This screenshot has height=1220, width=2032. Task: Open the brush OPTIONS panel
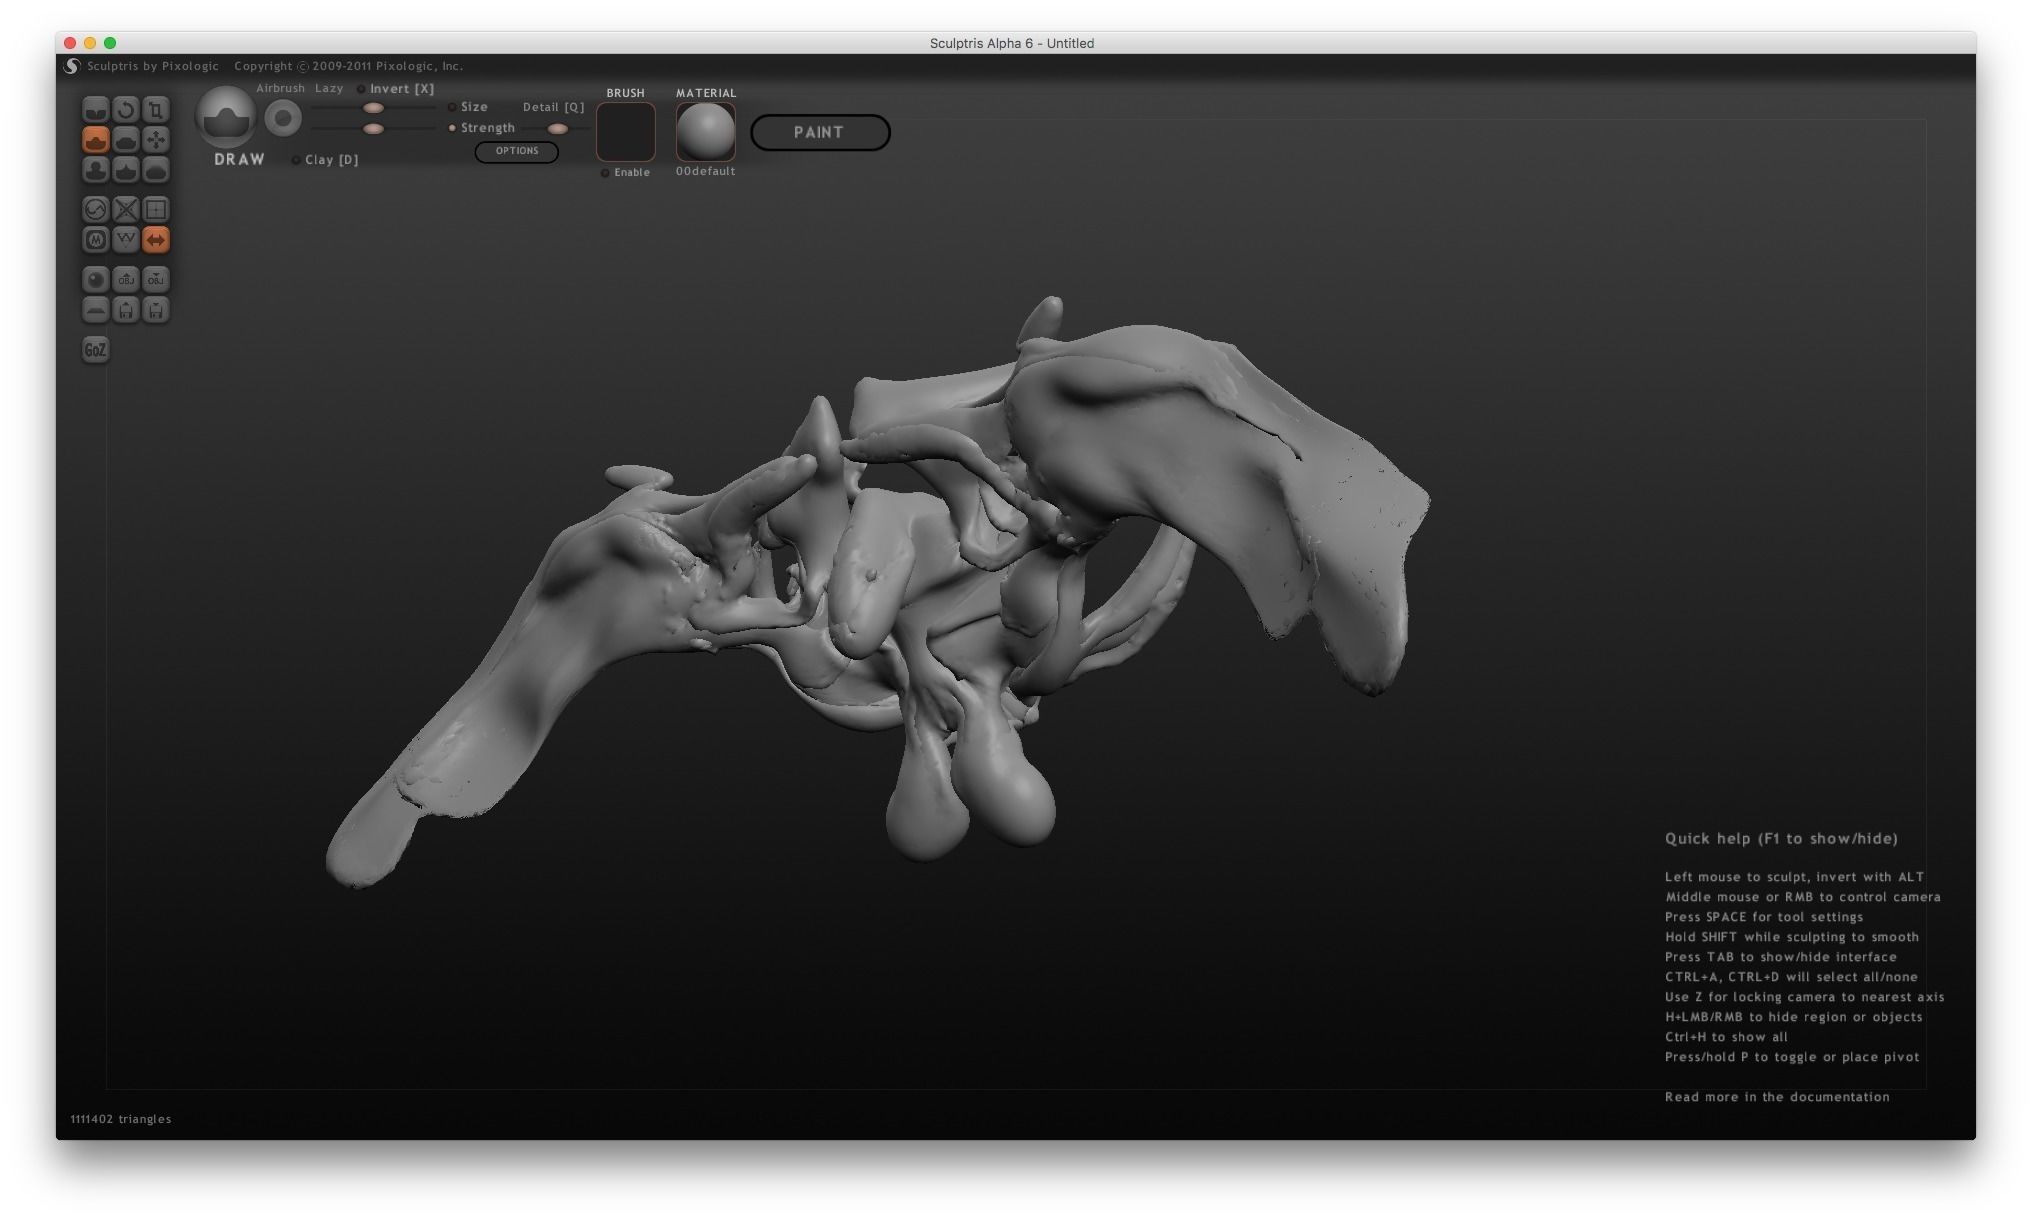click(x=517, y=151)
